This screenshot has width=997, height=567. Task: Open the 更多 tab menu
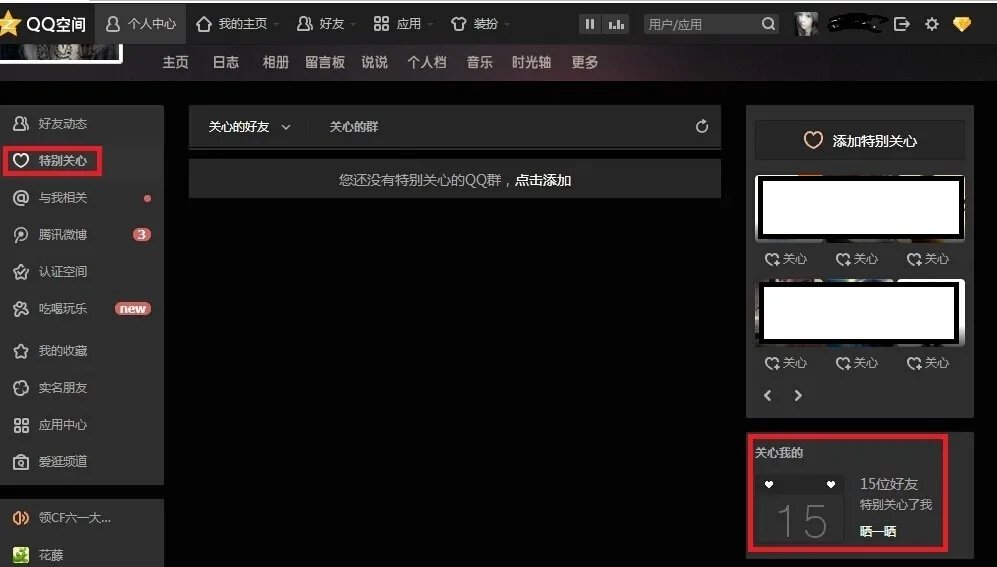584,62
